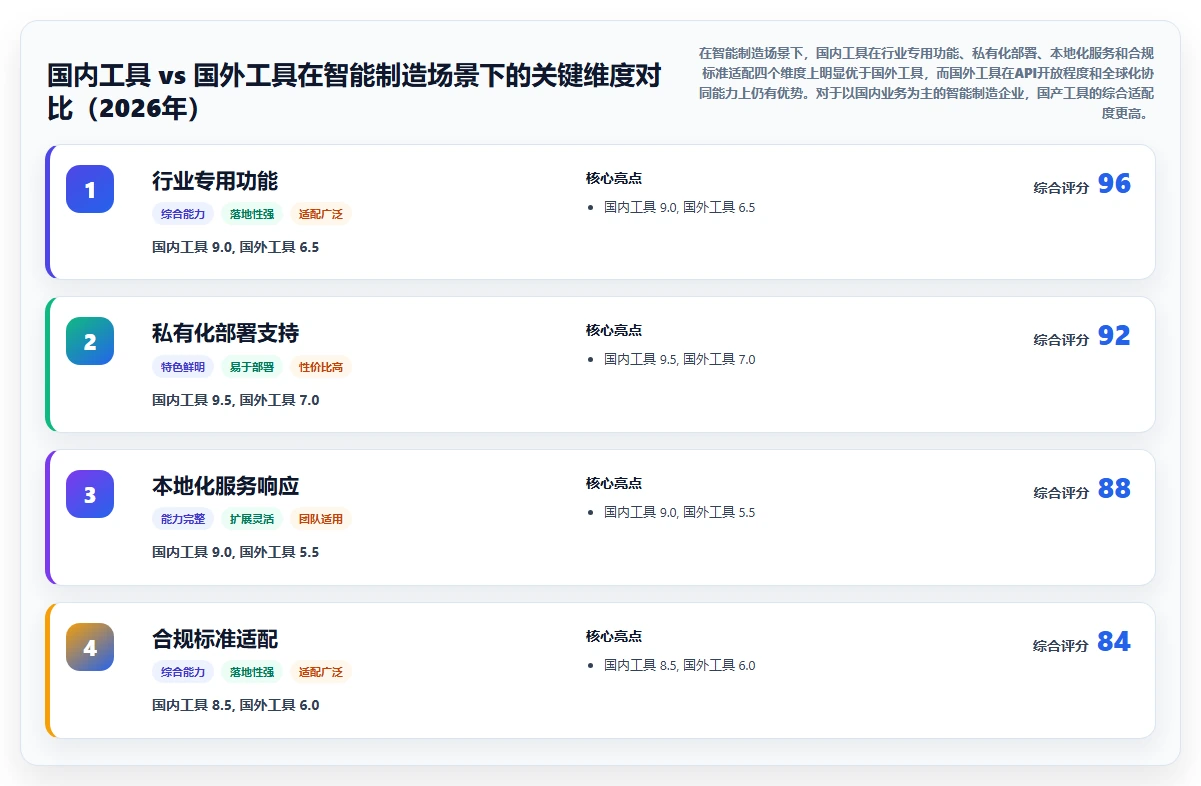Viewport: 1201px width, 786px height.
Task: Click bold text 国内工具 8.5, 国外工具 6.0
Action: click(236, 705)
